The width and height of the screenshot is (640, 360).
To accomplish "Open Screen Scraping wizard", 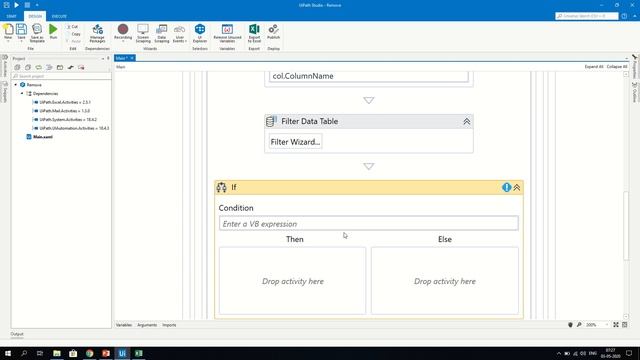I will tap(143, 33).
